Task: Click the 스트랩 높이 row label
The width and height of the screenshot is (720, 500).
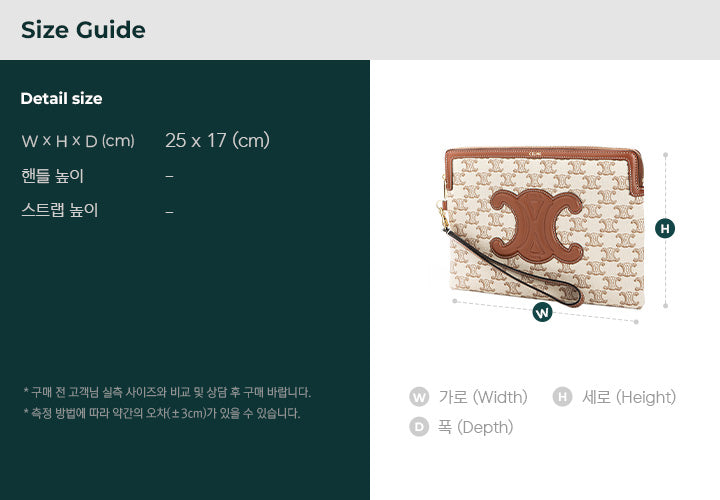Action: [x=60, y=210]
